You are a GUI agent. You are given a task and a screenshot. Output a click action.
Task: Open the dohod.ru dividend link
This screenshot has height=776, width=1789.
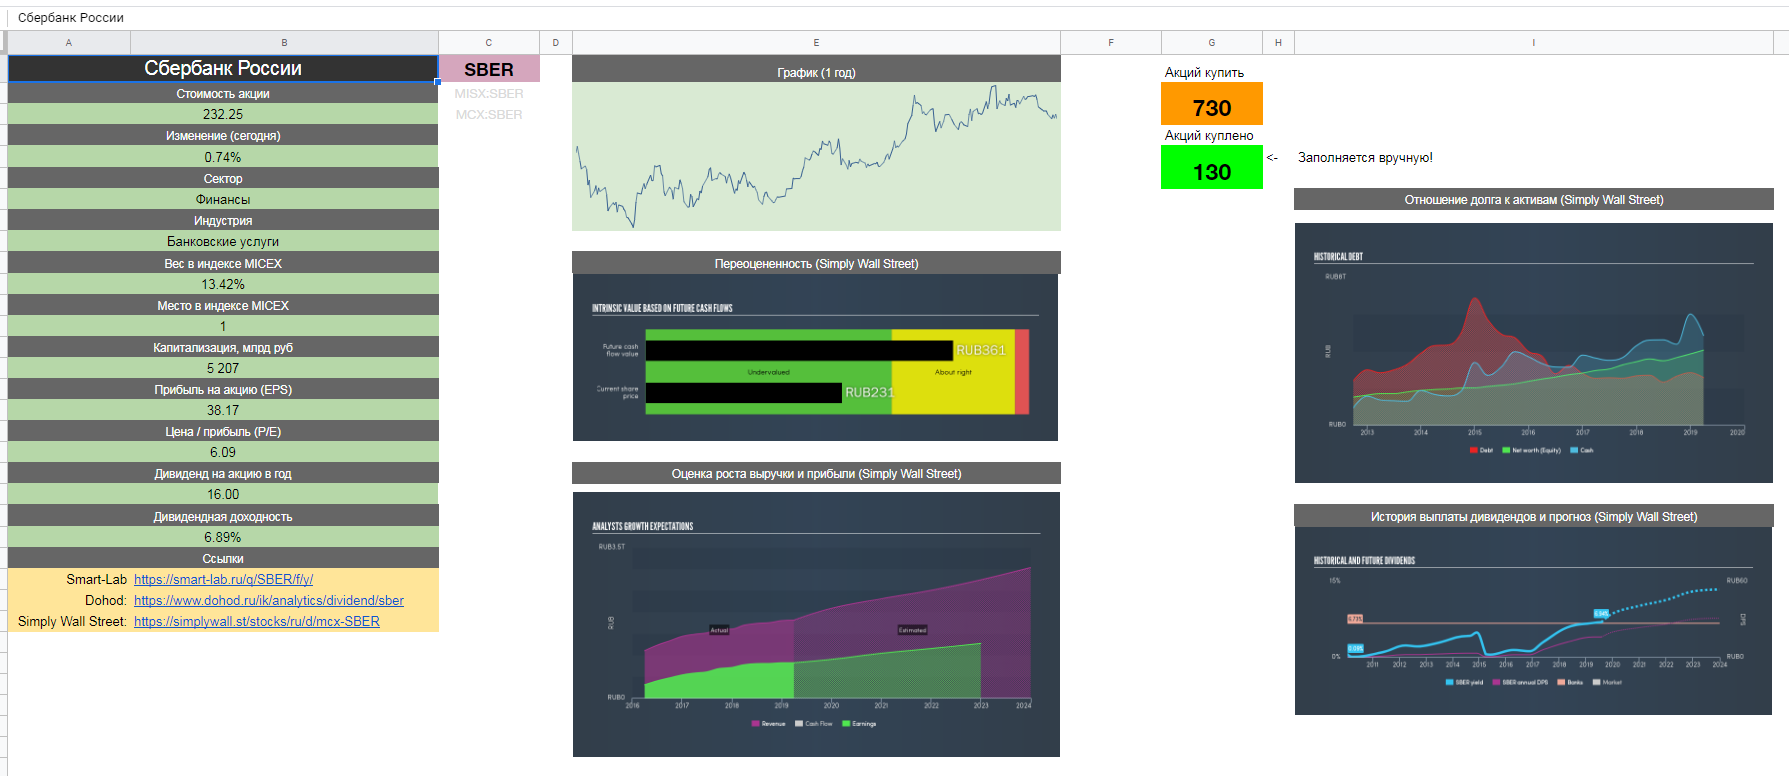(x=269, y=600)
